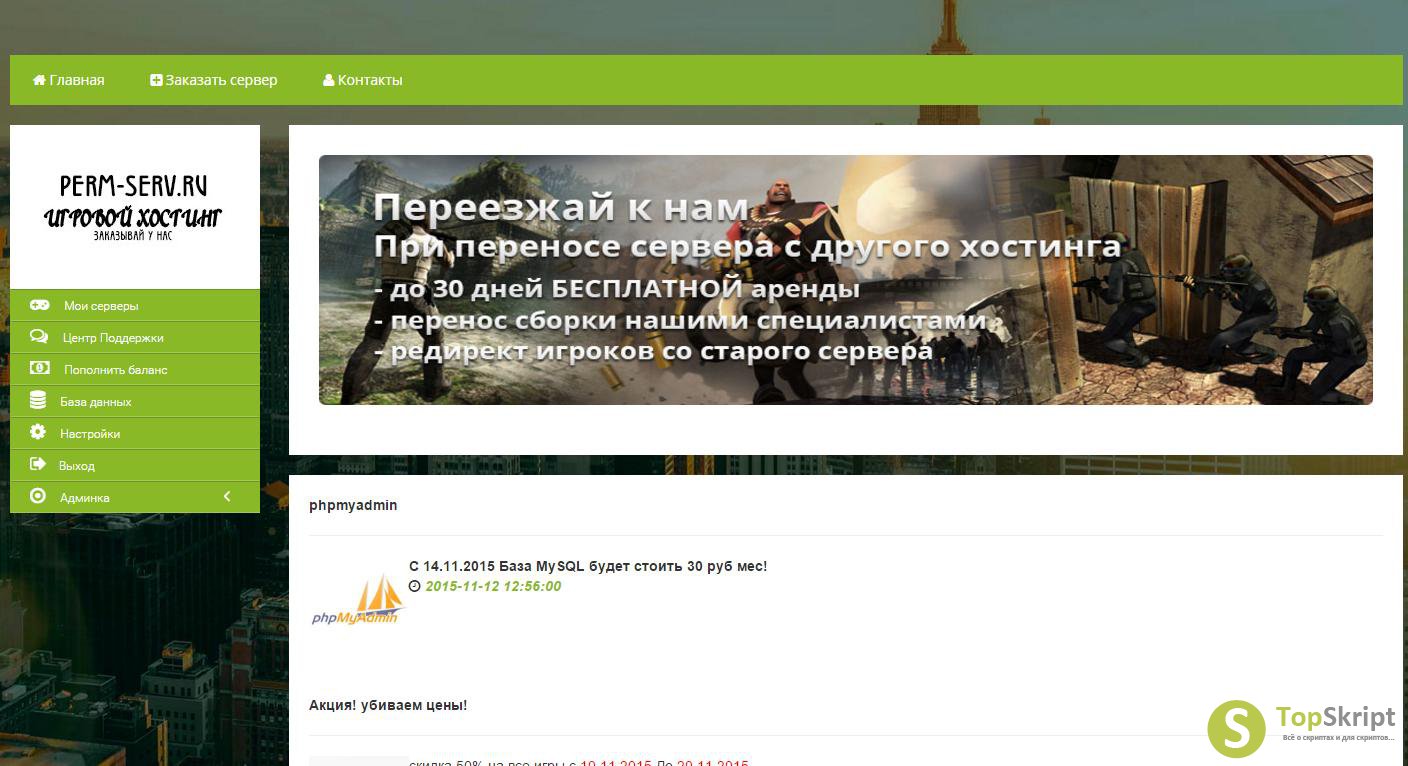Open the Акция! убиваем цены! heading
This screenshot has width=1408, height=766.
388,705
